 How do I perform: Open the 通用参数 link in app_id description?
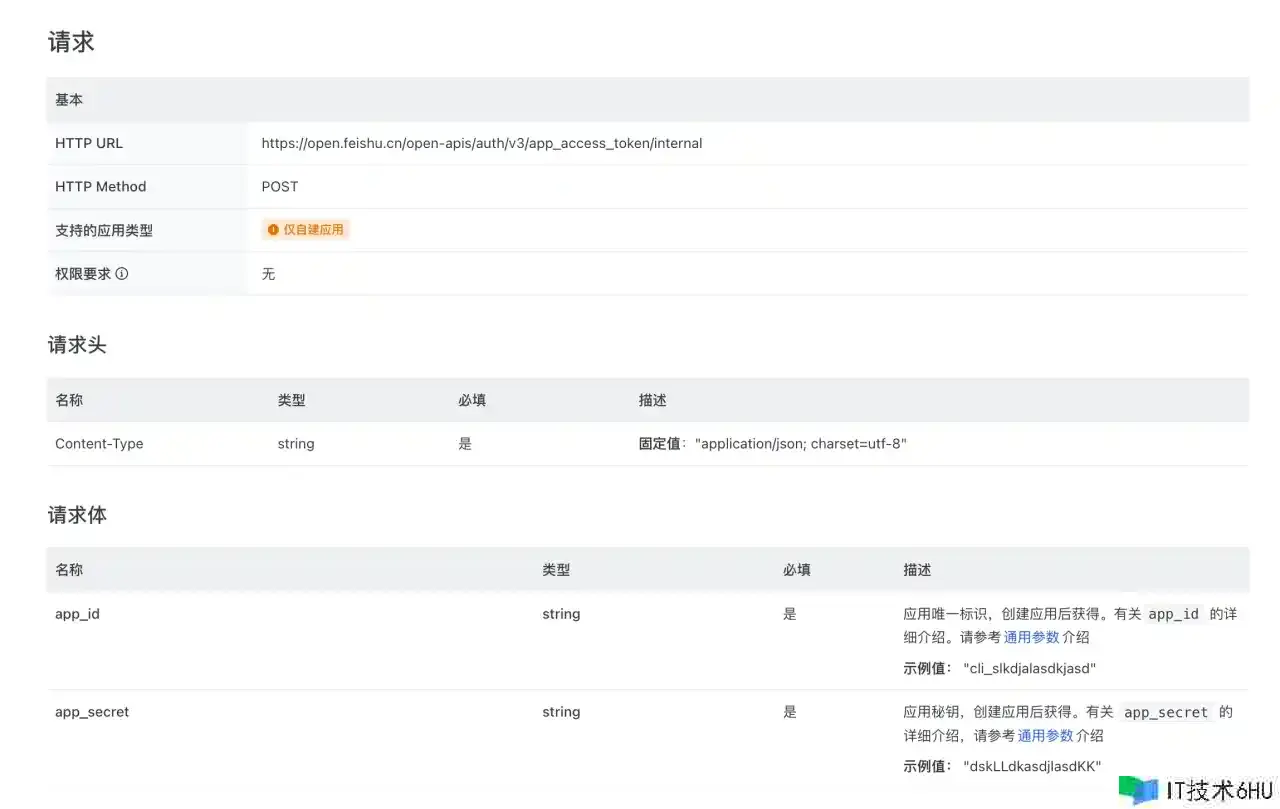click(x=1030, y=637)
